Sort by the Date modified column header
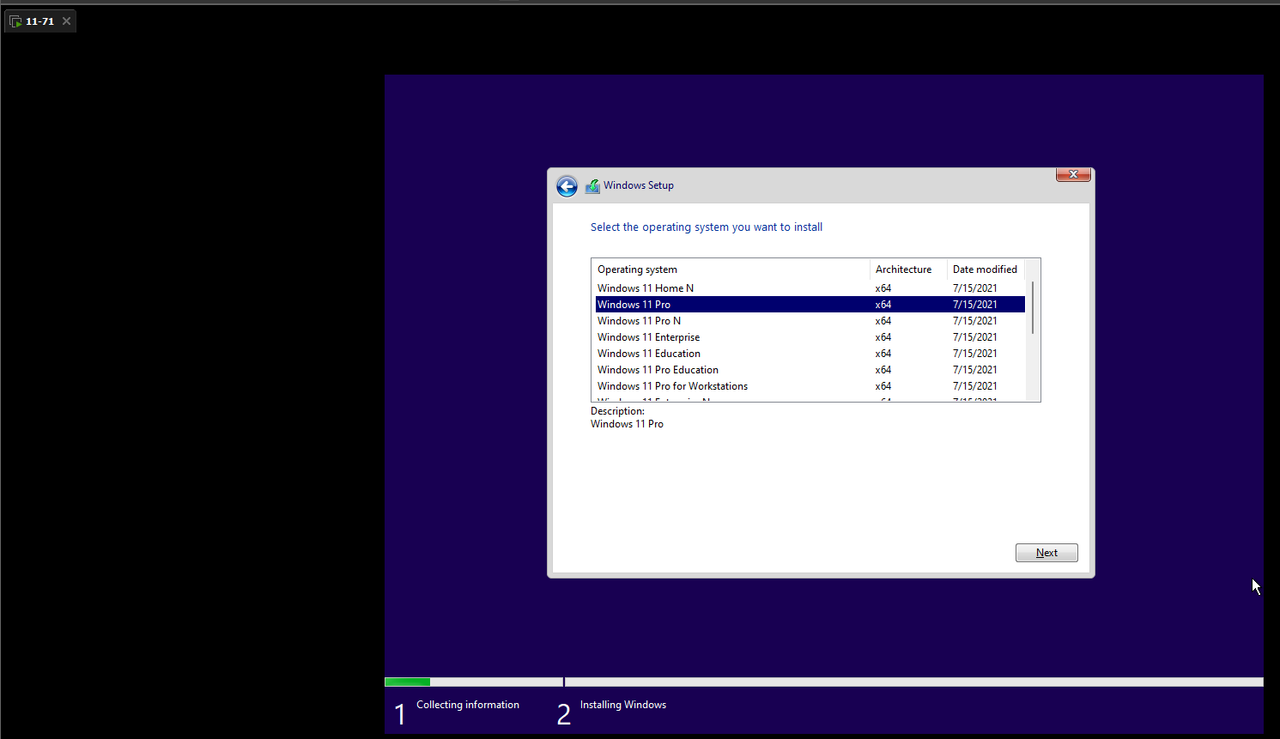 [986, 269]
